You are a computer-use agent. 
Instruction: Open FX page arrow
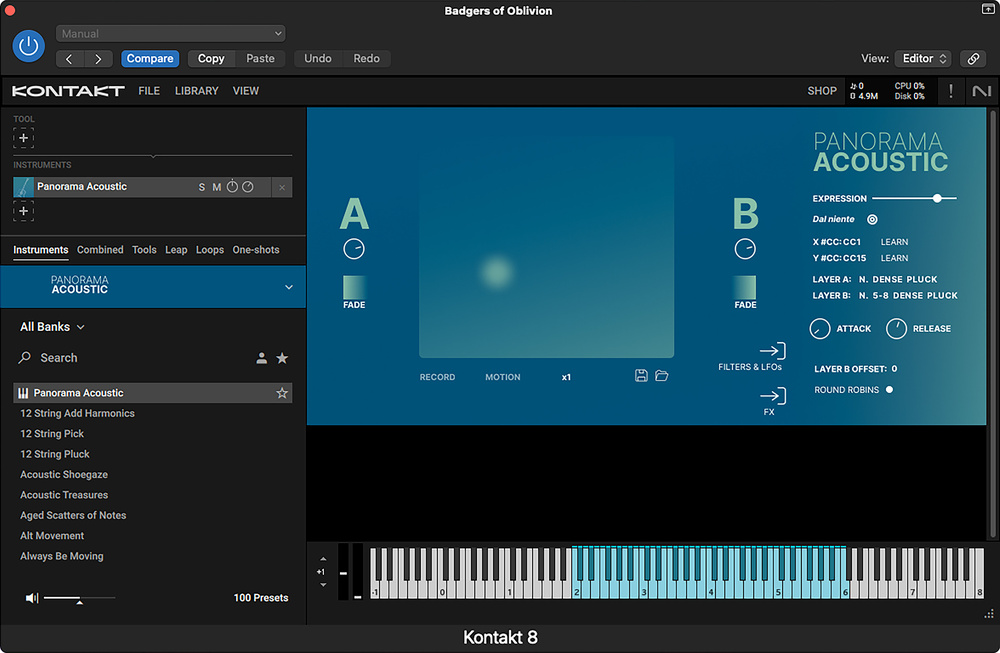coord(773,395)
